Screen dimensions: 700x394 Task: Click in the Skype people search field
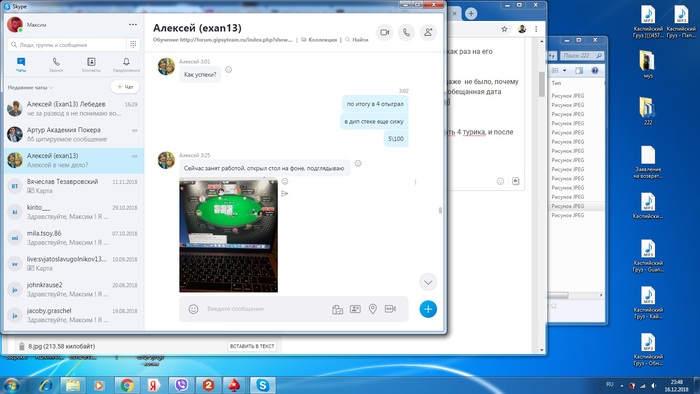point(67,45)
